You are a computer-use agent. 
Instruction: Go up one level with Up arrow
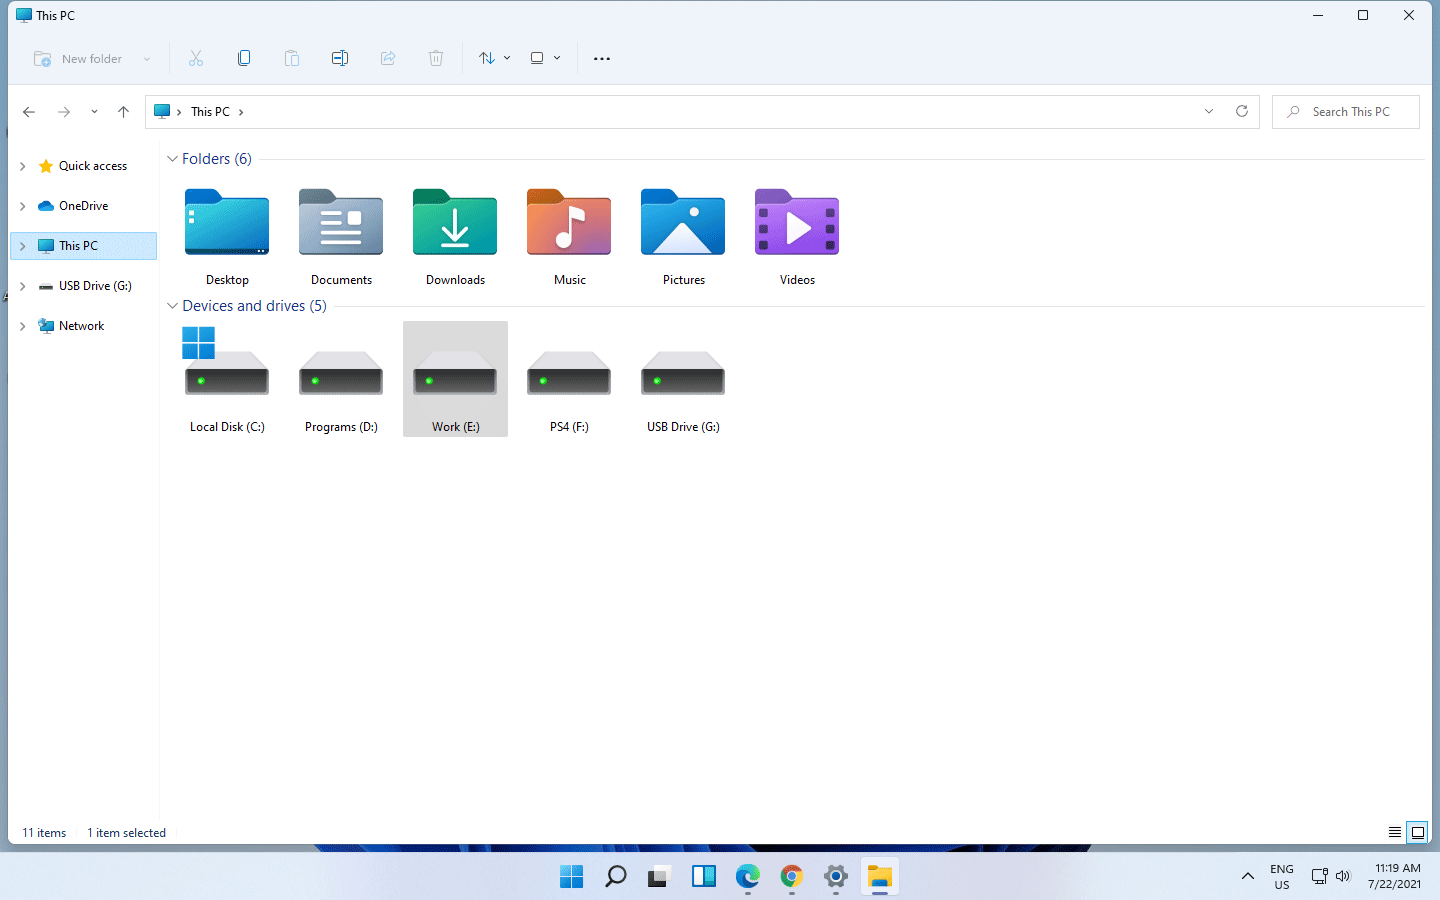click(x=124, y=112)
